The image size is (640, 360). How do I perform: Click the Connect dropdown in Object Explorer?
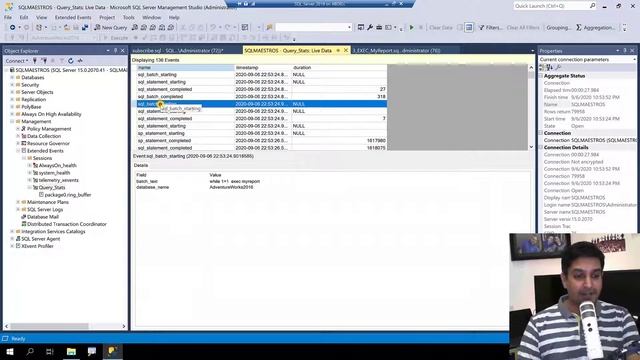click(x=17, y=60)
